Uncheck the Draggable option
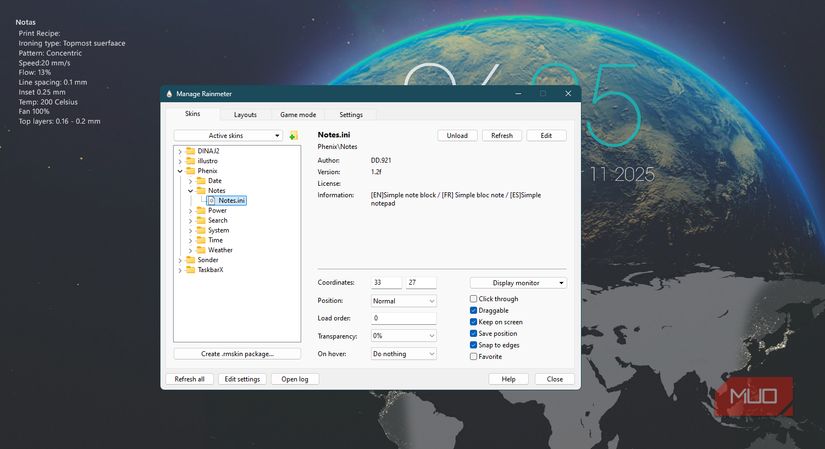 tap(474, 310)
